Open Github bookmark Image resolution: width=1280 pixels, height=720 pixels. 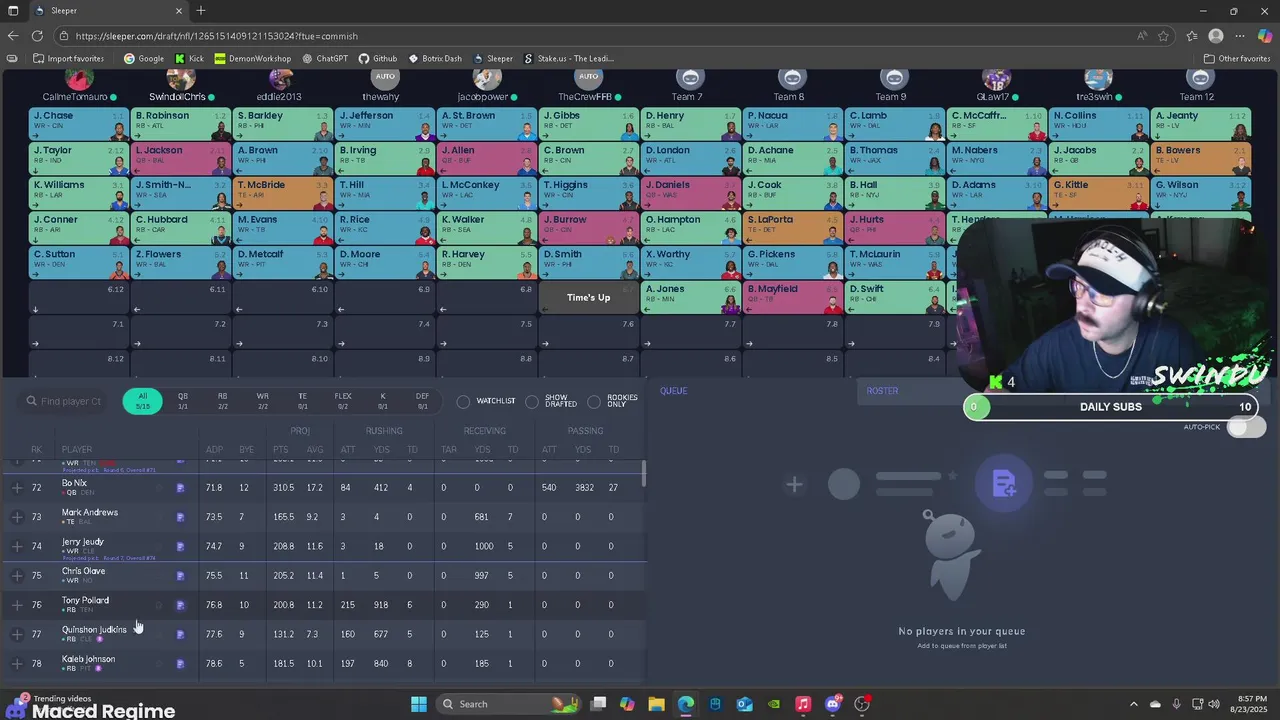[x=378, y=58]
